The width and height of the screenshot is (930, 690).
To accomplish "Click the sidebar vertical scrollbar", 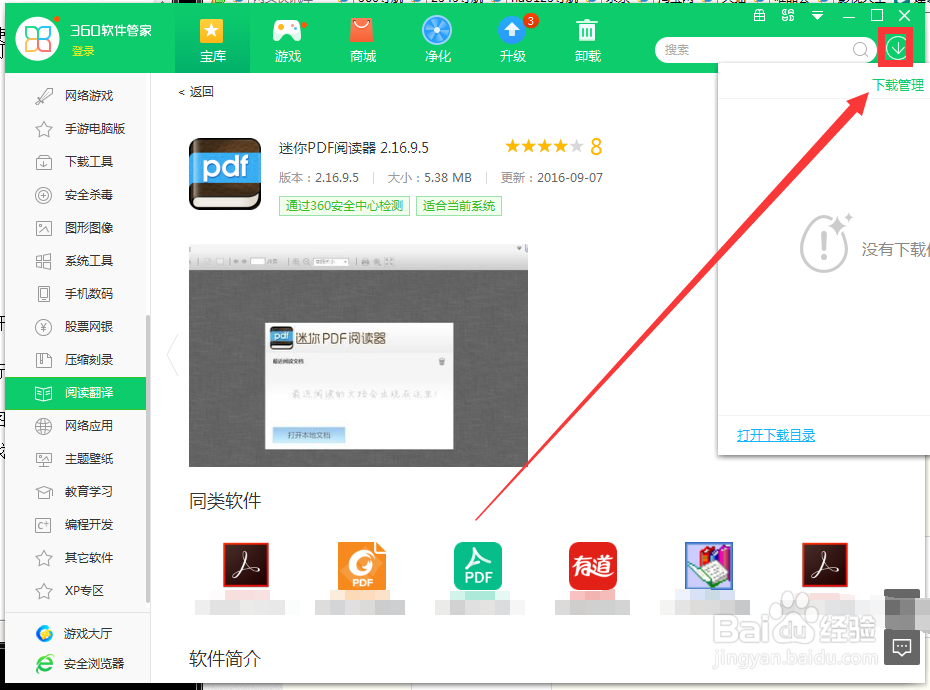I will [148, 458].
